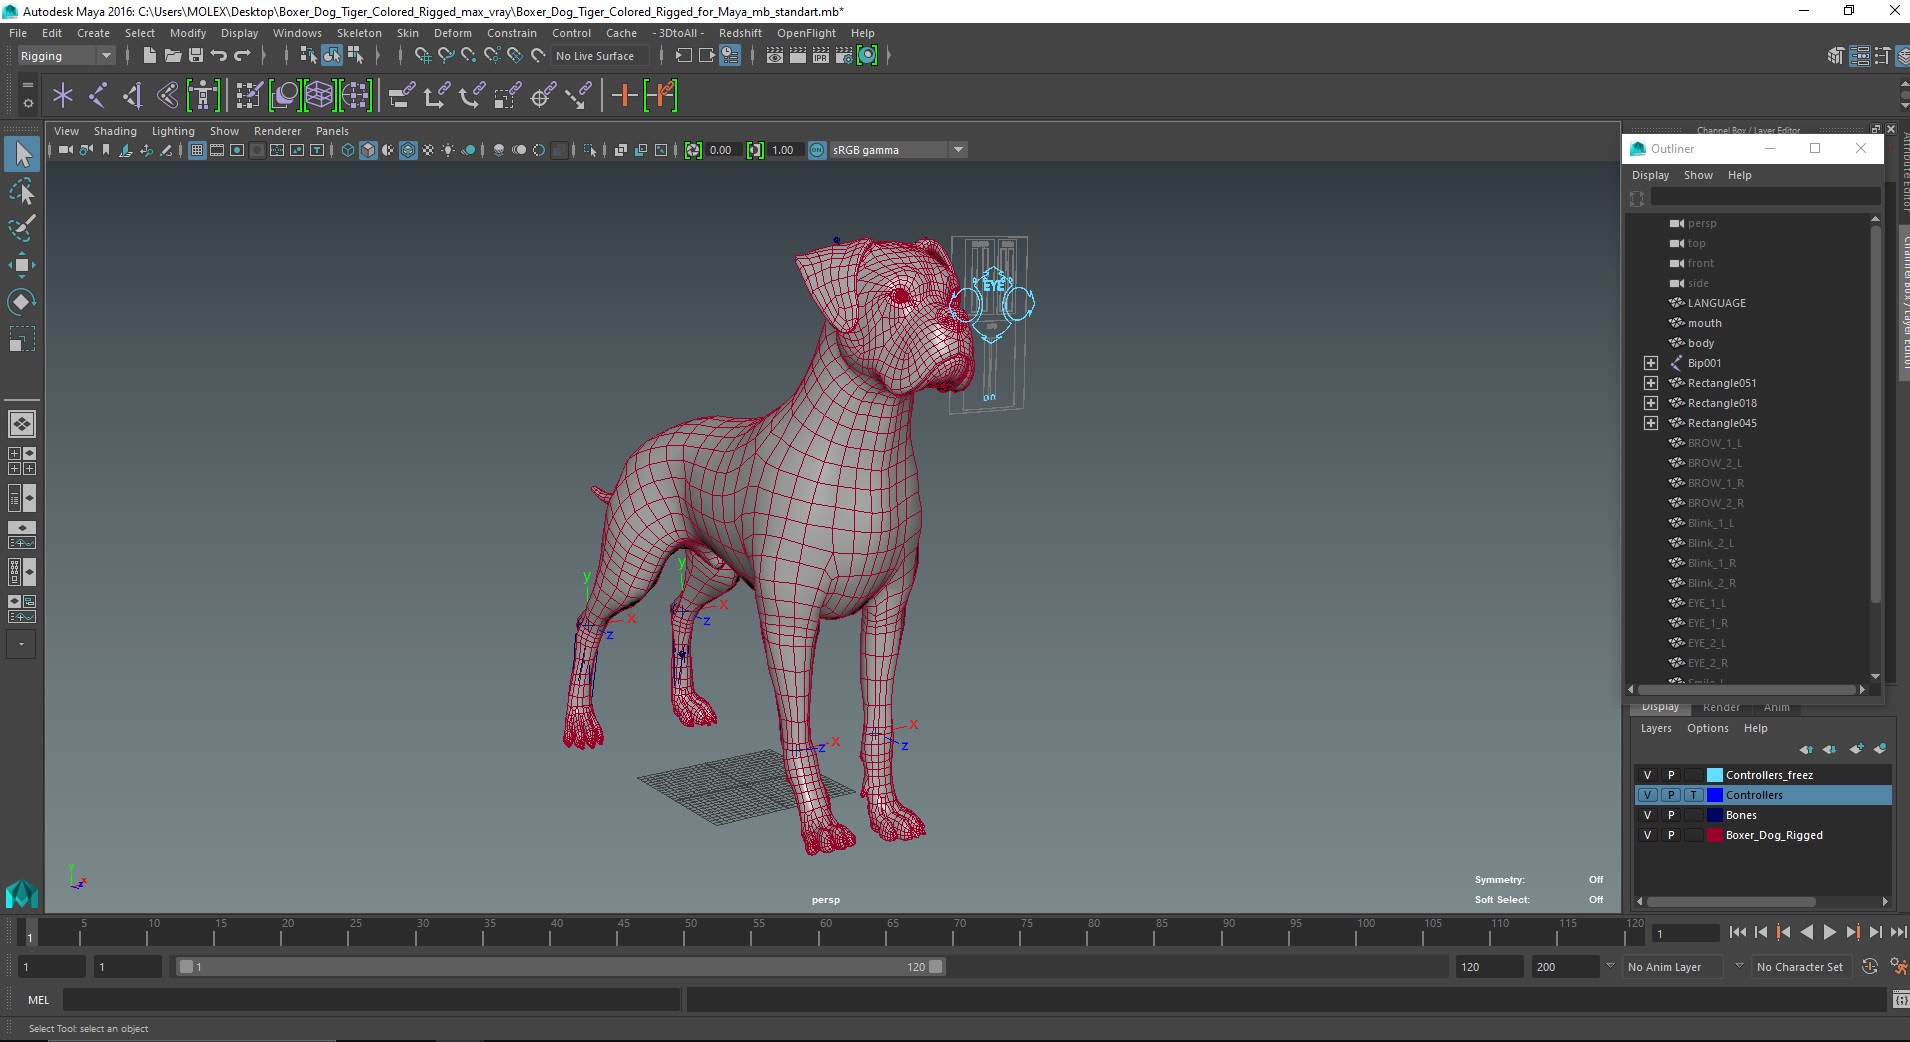Click the Save Scene disk icon
The image size is (1910, 1042).
[x=195, y=56]
